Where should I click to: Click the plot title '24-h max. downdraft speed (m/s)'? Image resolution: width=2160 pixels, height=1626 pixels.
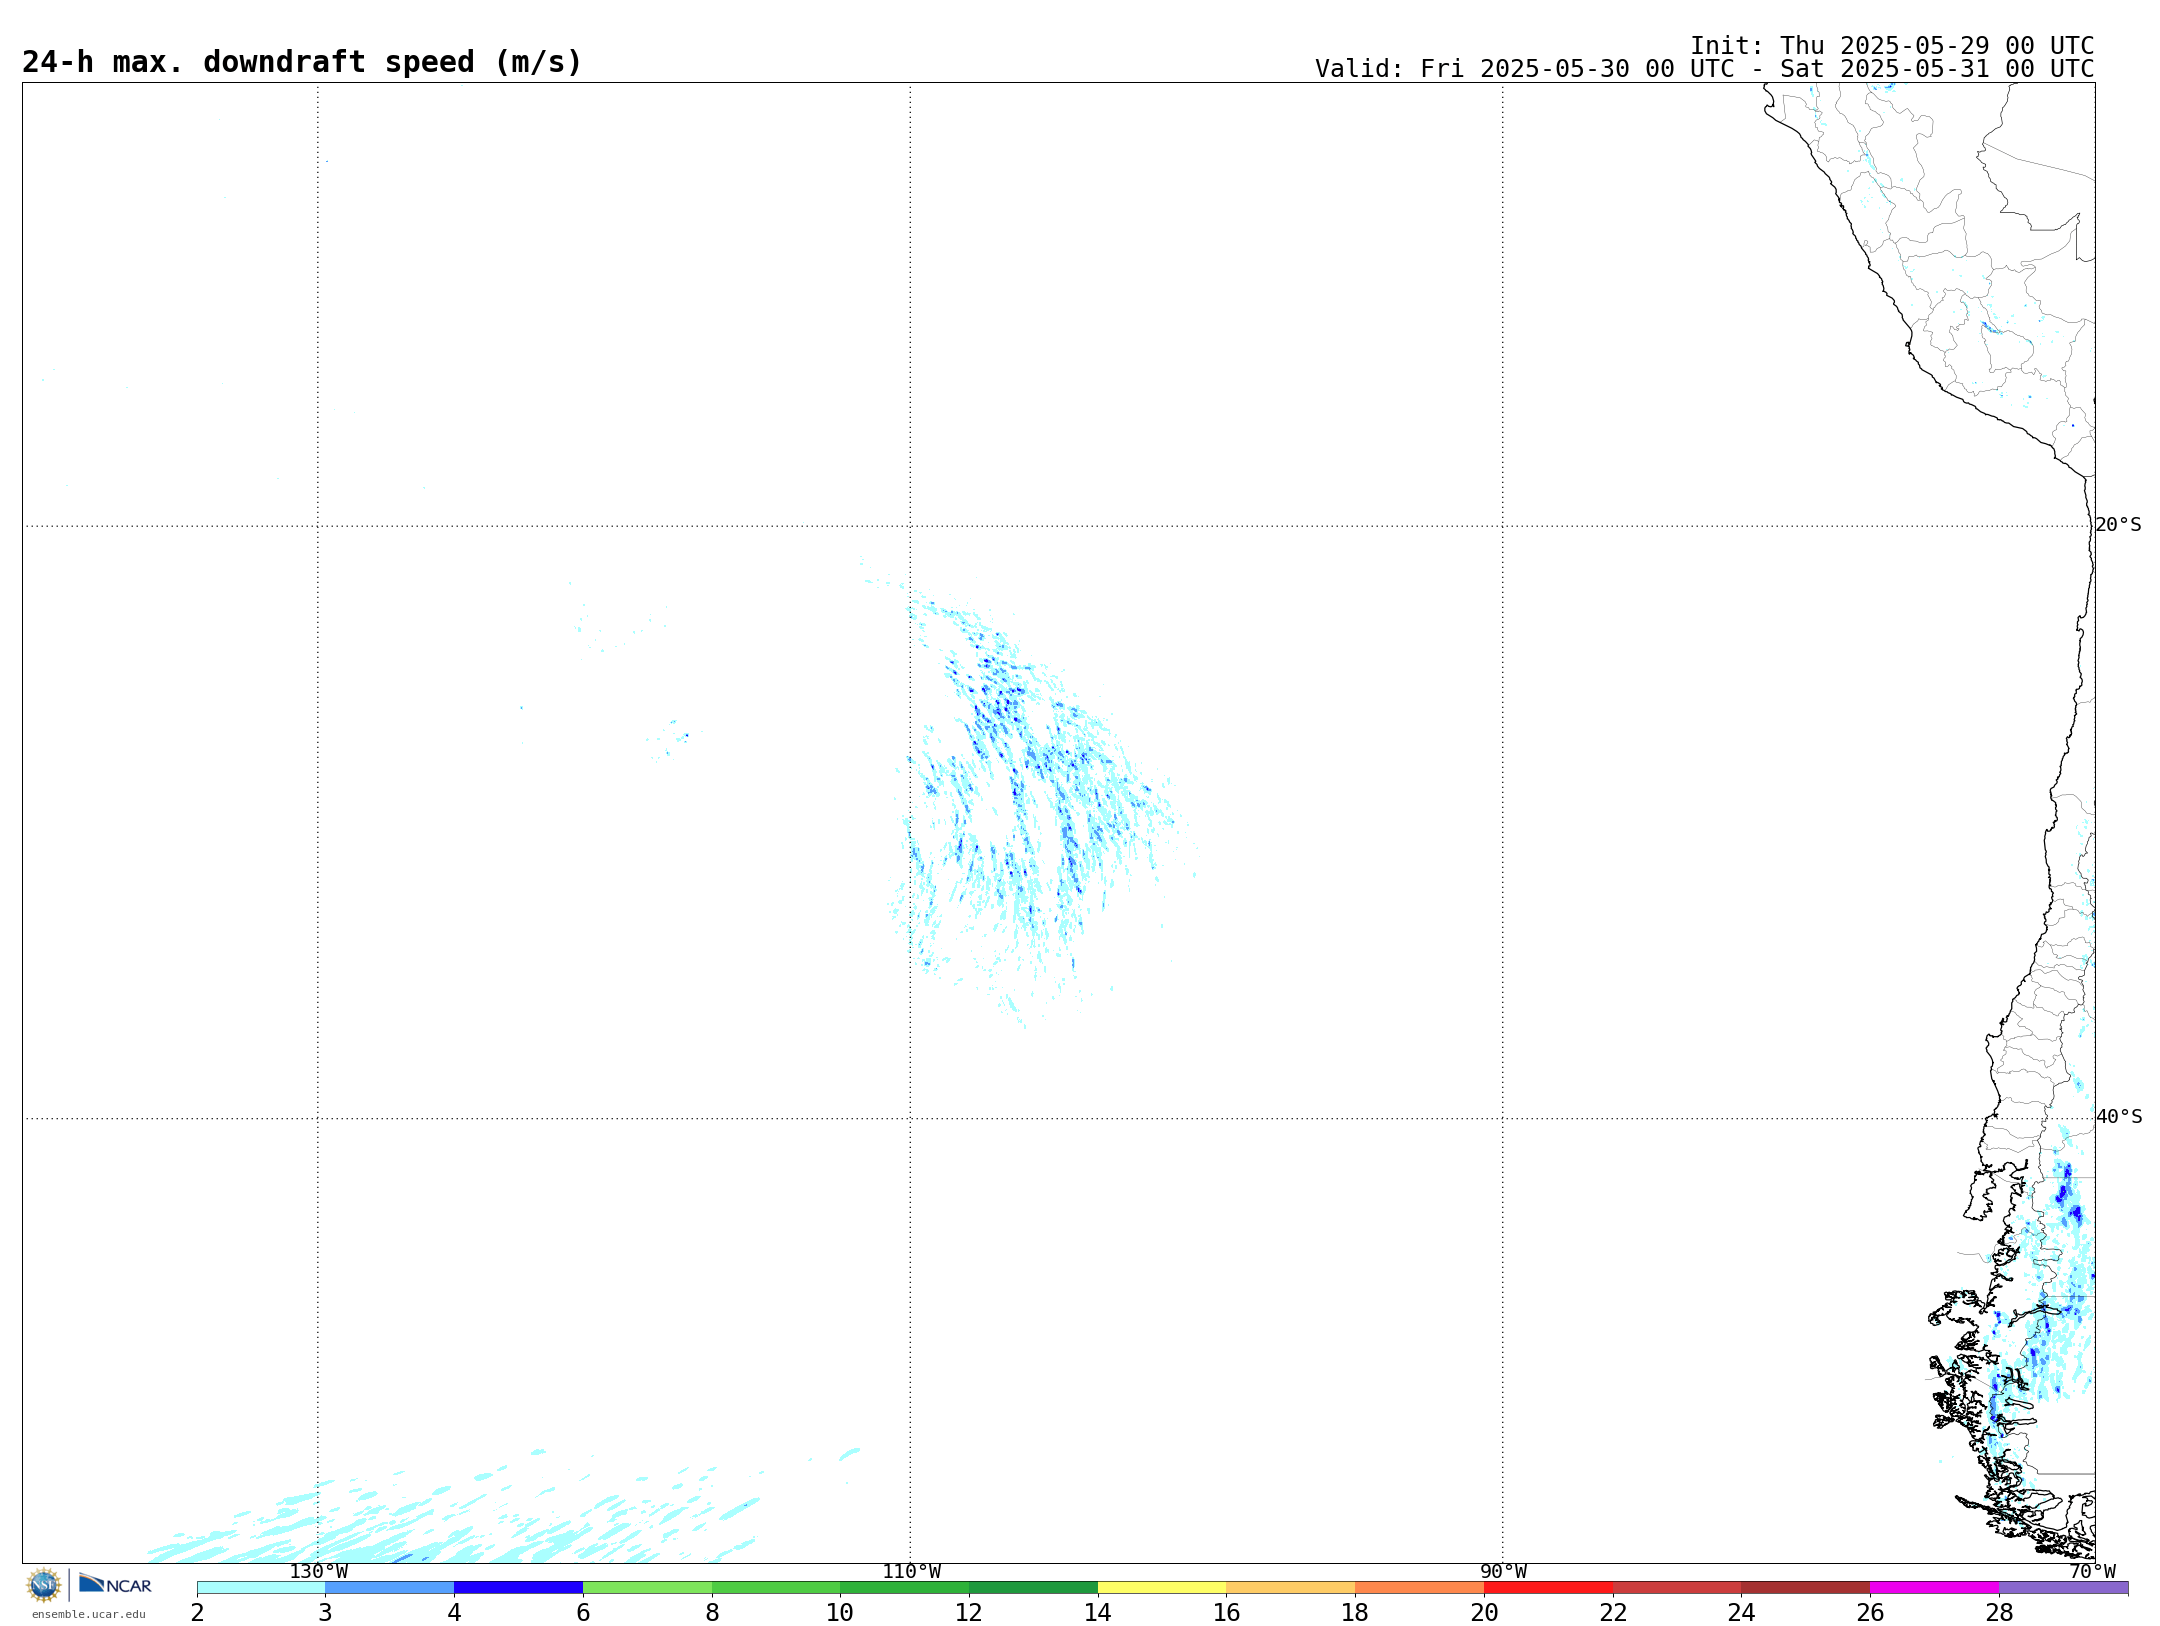pyautogui.click(x=301, y=62)
